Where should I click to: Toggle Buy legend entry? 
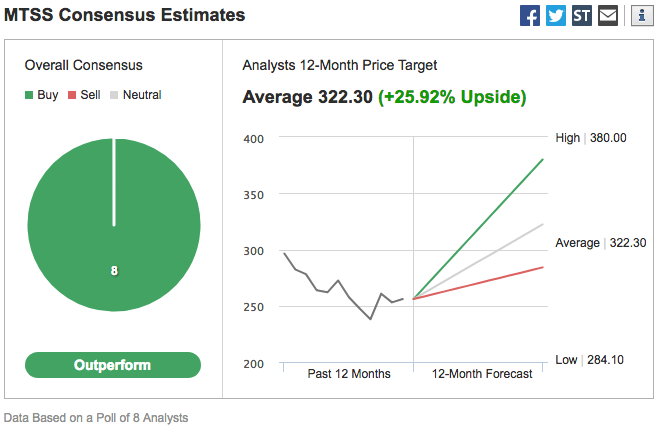pos(42,95)
